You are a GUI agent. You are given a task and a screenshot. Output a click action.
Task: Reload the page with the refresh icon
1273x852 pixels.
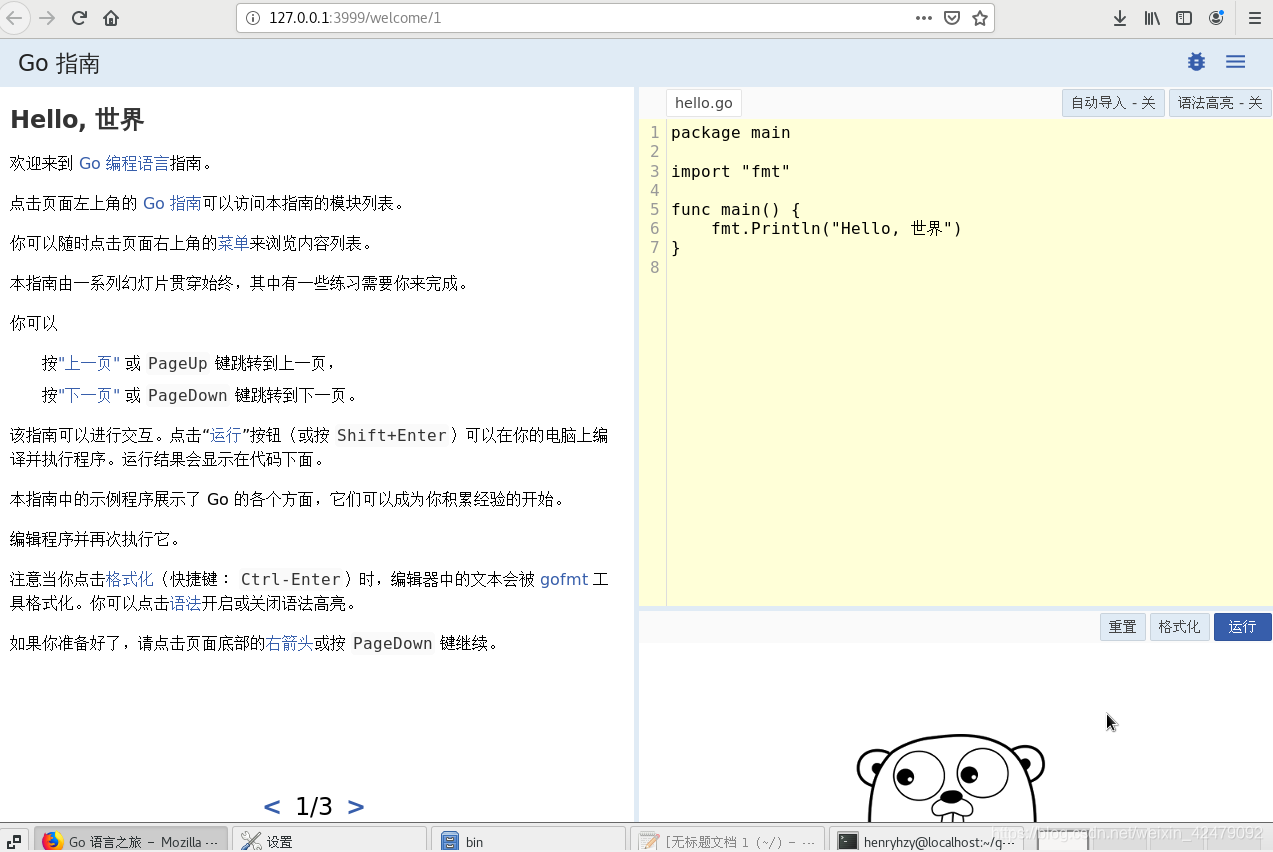point(79,17)
